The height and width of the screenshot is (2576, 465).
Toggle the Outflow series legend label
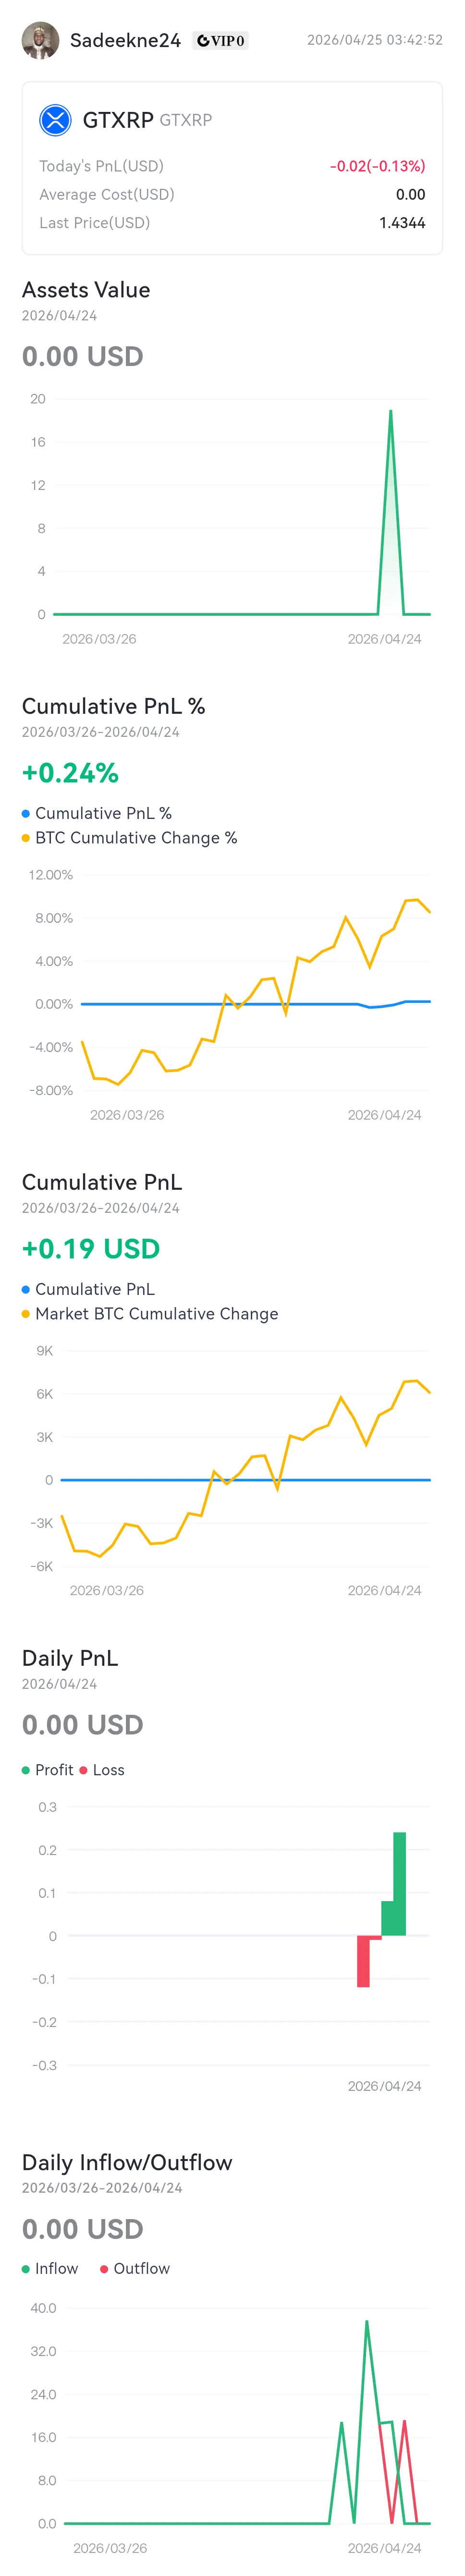141,2268
